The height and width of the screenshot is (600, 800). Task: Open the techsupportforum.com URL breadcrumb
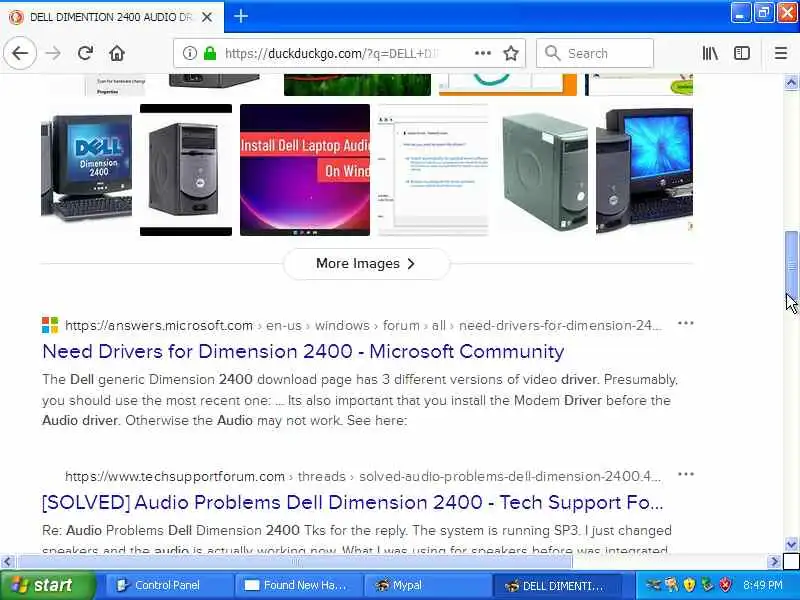pos(362,476)
